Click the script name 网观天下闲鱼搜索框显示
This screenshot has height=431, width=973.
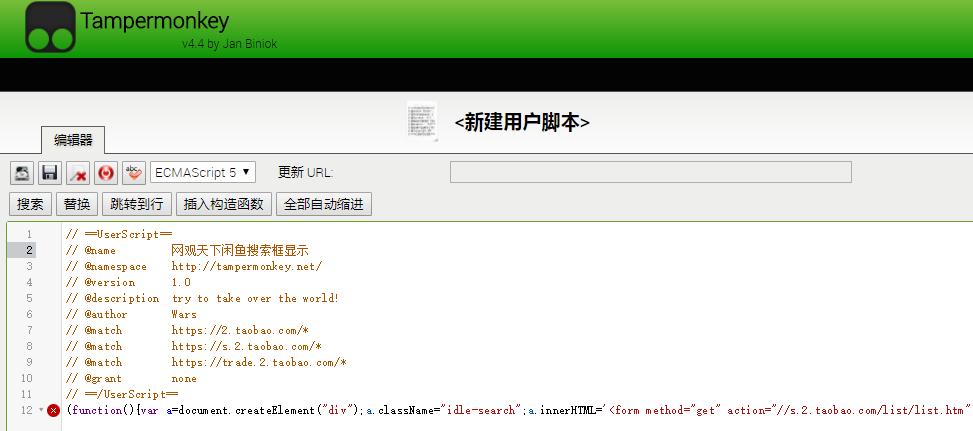point(240,251)
